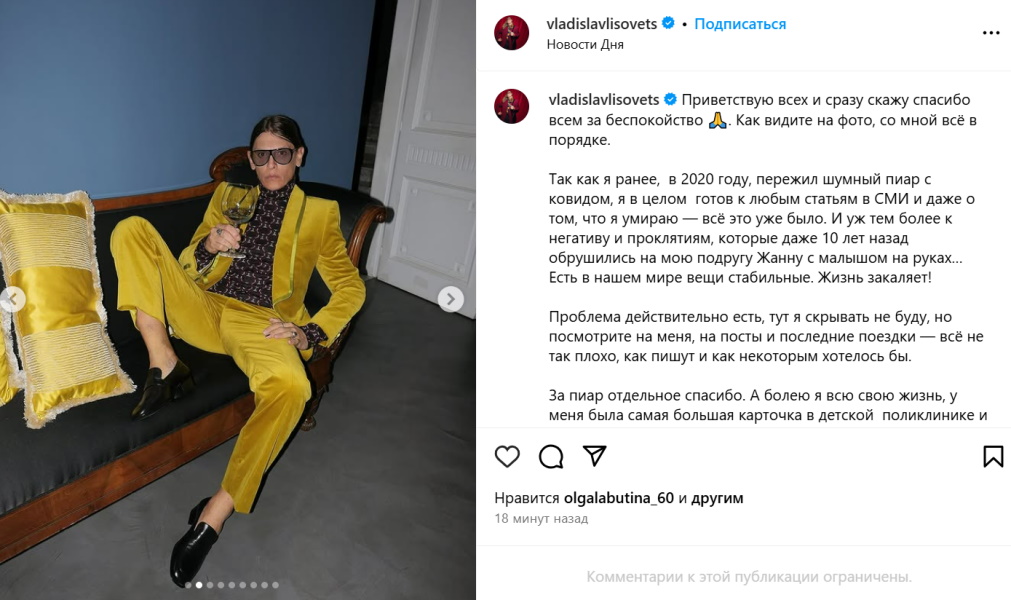Click the yellow suit photo
This screenshot has width=1011, height=600.
[x=238, y=300]
